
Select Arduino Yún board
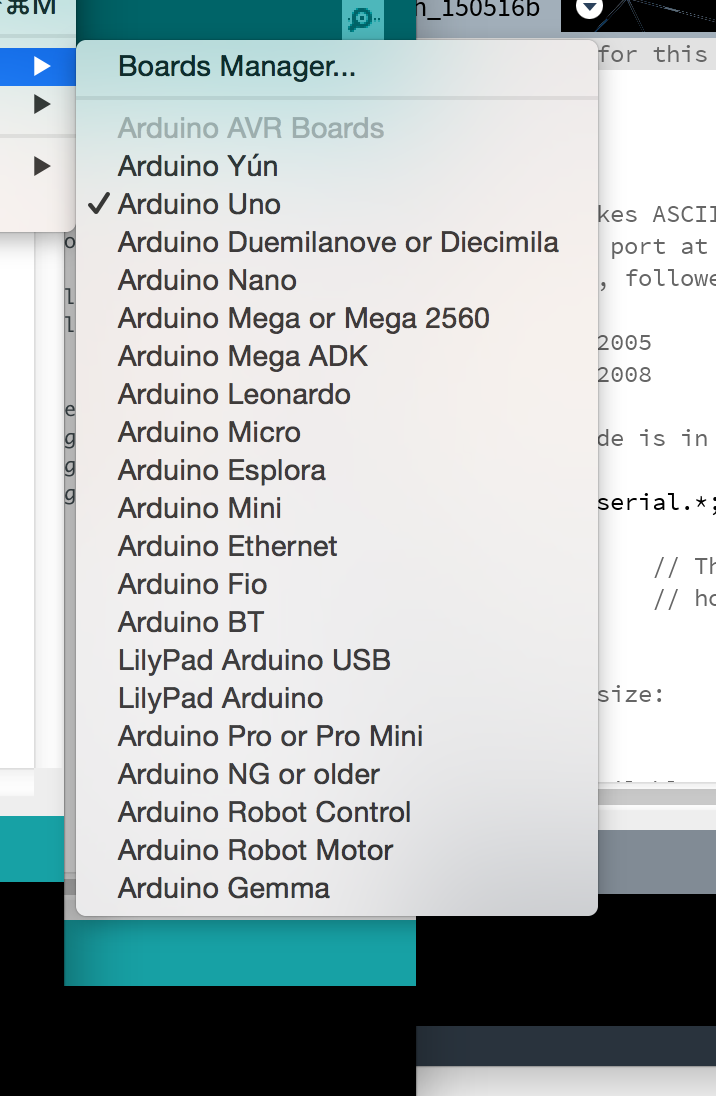click(336, 166)
